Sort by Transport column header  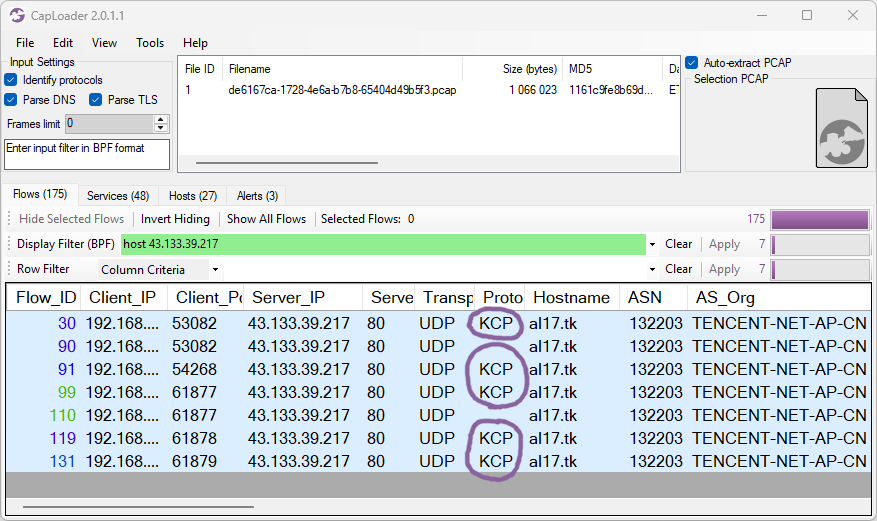click(x=444, y=297)
